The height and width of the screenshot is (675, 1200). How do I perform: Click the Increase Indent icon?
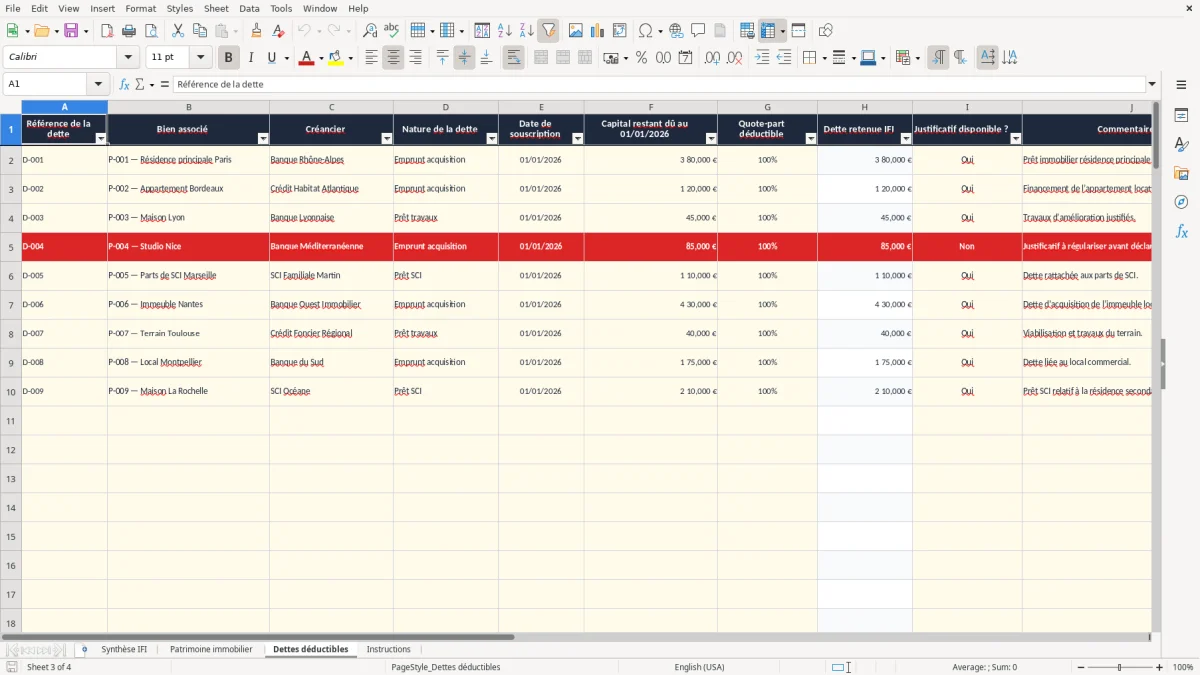(762, 58)
